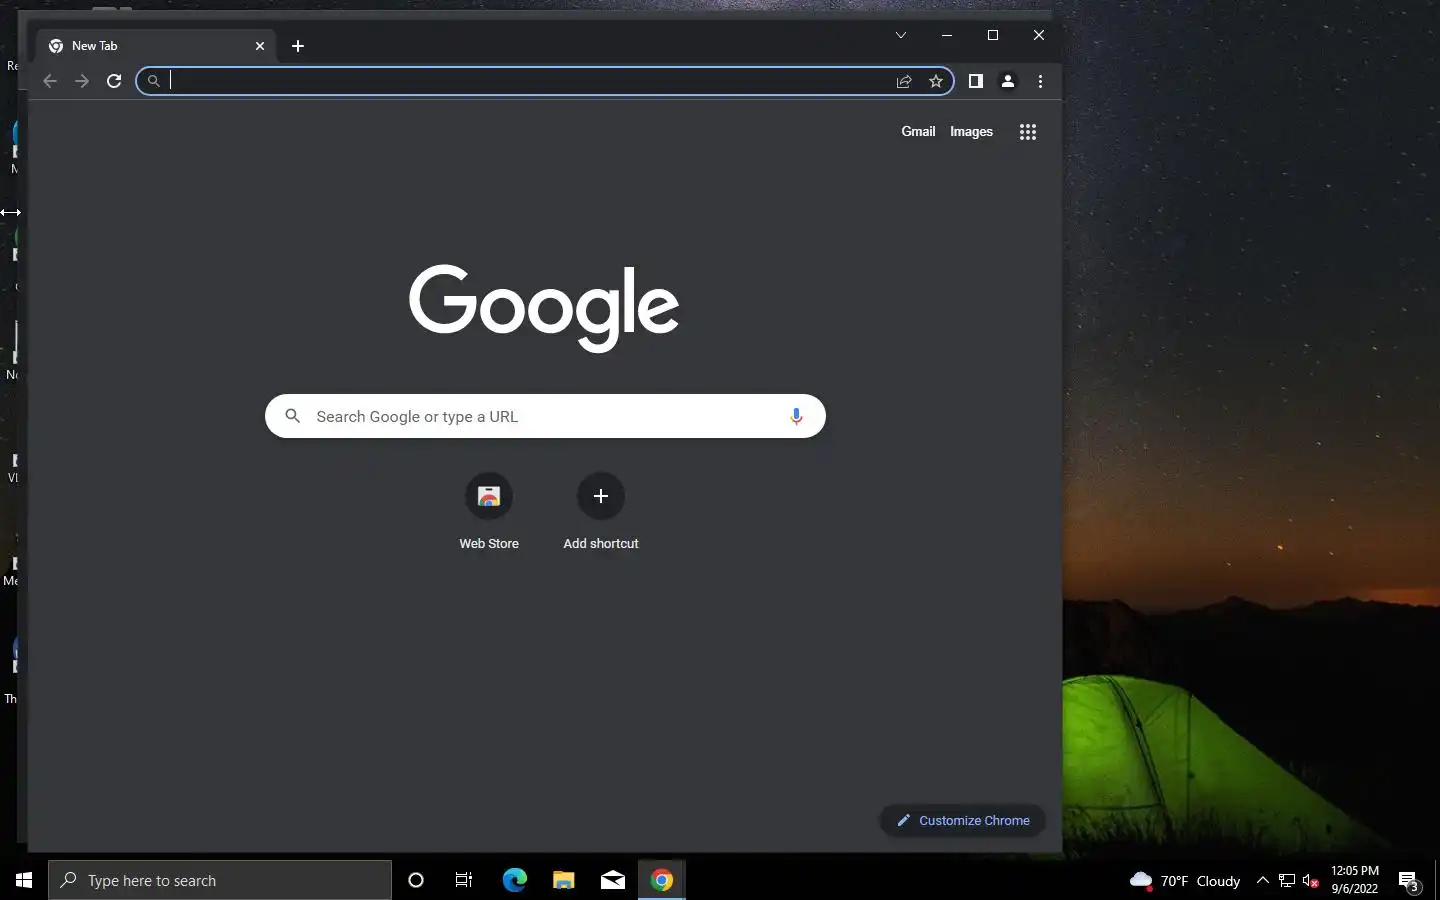
Task: Open a new tab with plus button
Action: (x=297, y=46)
